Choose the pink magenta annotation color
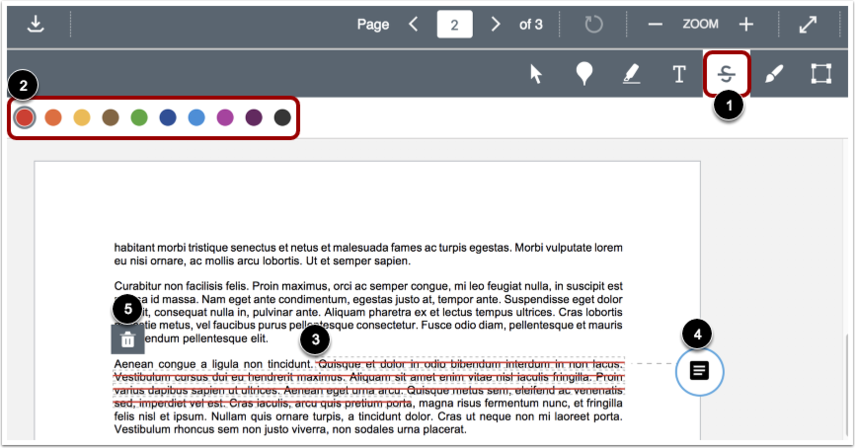The height and width of the screenshot is (448, 855). click(x=225, y=117)
